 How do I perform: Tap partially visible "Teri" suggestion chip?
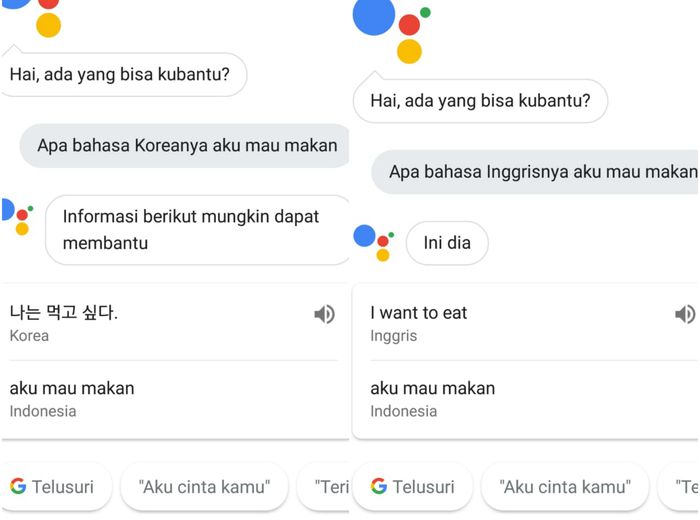click(x=324, y=487)
